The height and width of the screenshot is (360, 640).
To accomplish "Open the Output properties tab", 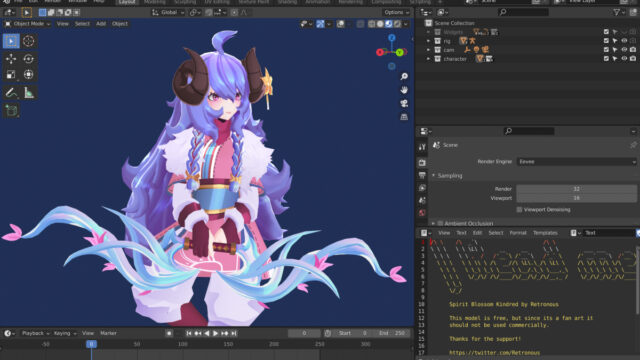I will [422, 175].
